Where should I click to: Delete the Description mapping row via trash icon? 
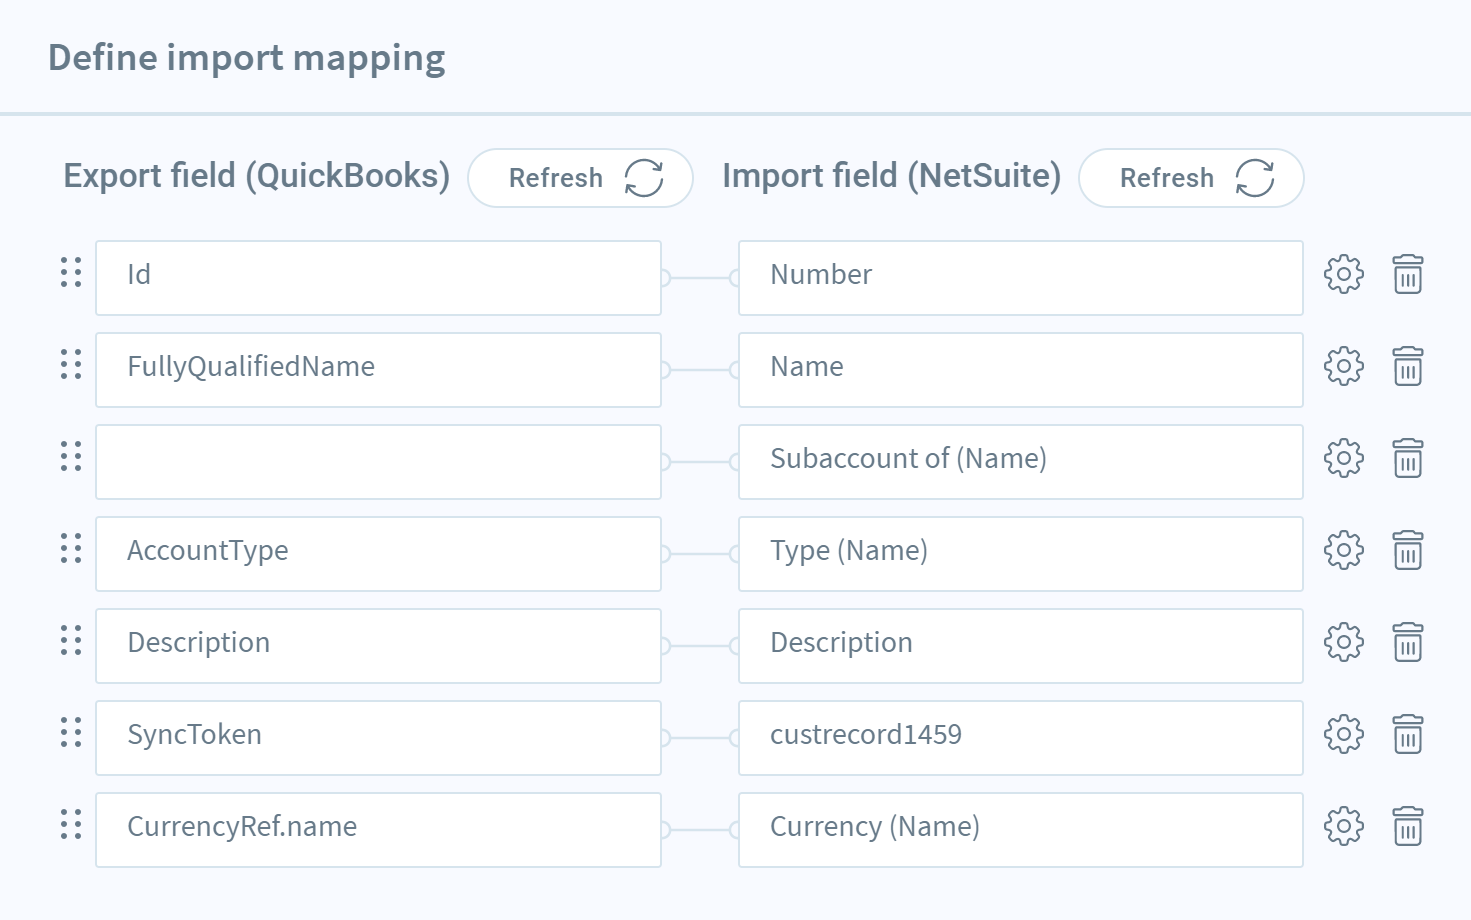pos(1408,642)
